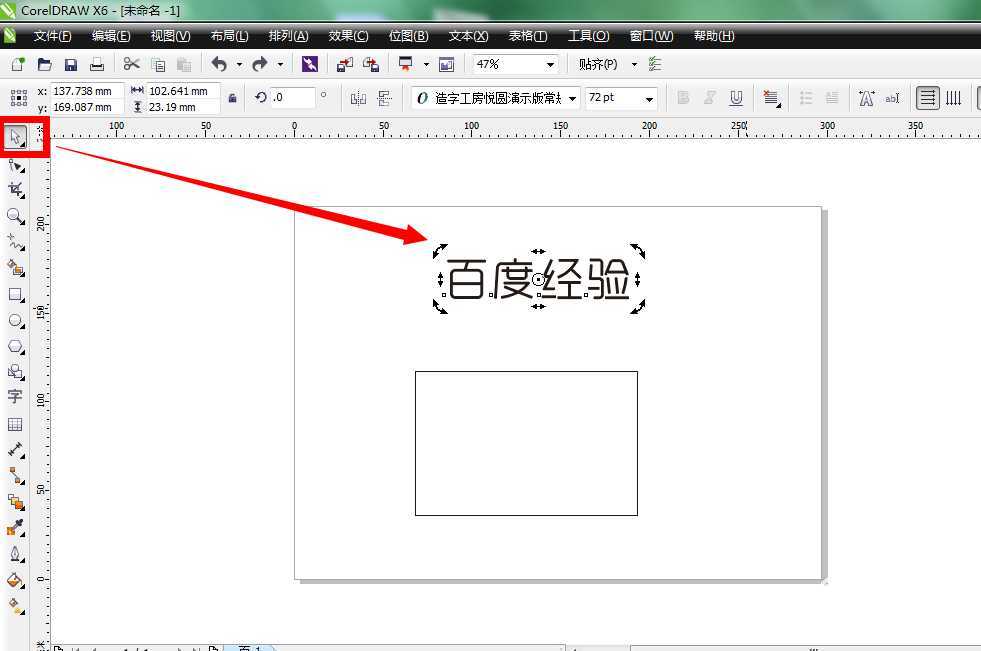Select the Ellipse tool

(15, 321)
